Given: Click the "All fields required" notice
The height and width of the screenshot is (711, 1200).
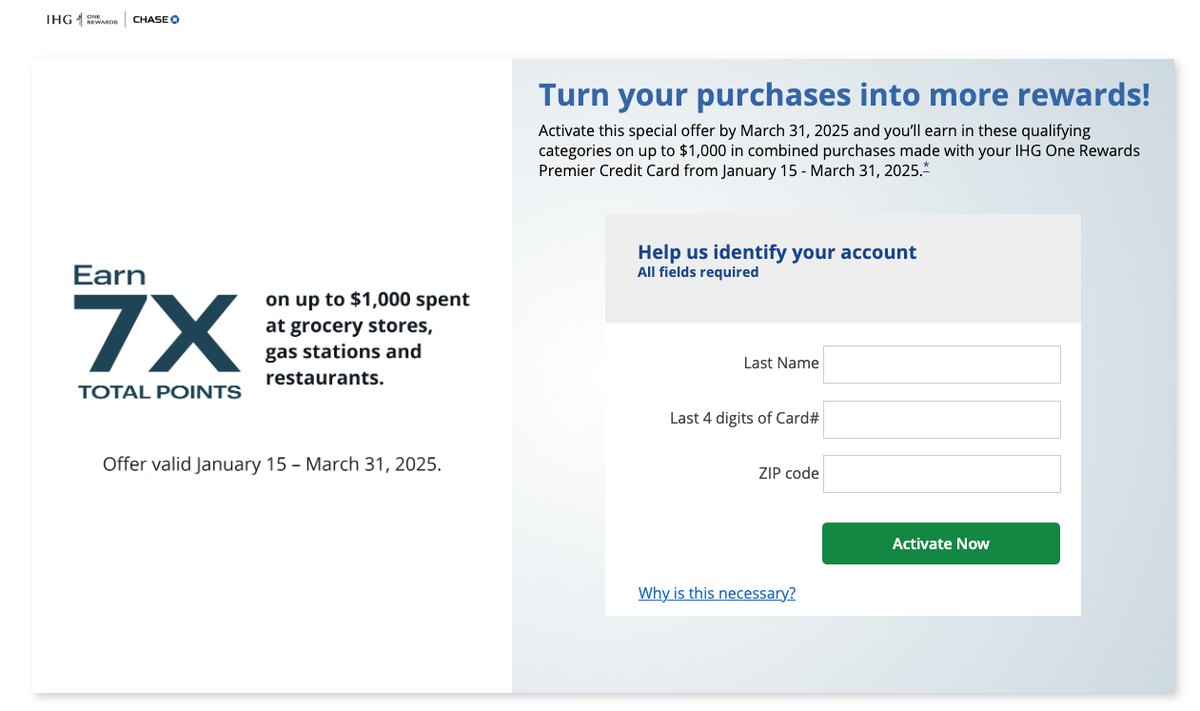Looking at the screenshot, I should pyautogui.click(x=698, y=272).
